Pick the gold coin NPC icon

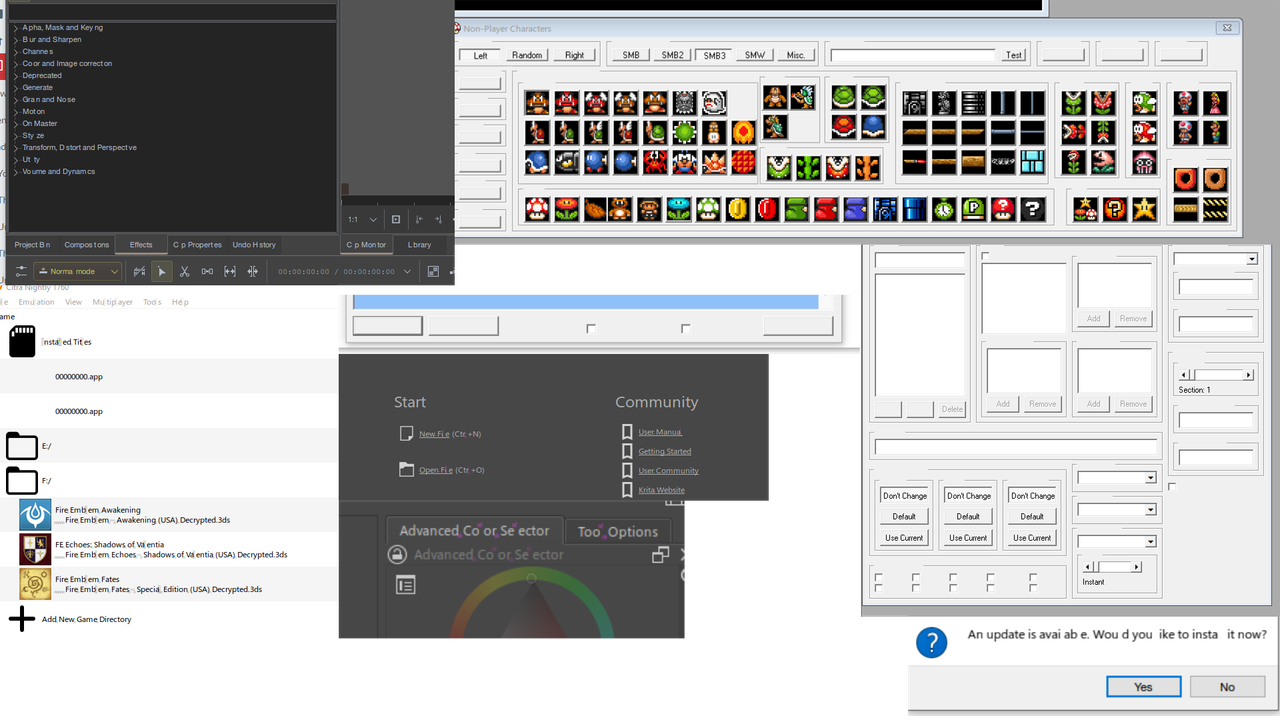point(738,209)
